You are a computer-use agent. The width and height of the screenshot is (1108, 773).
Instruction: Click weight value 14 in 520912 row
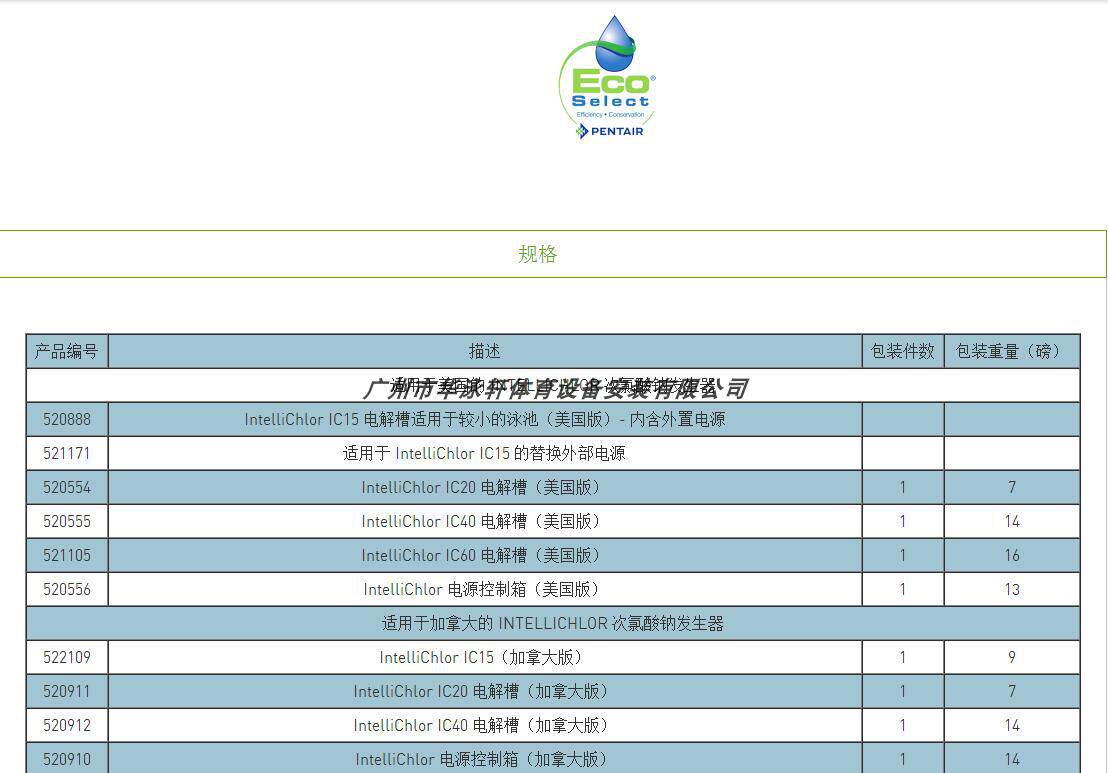click(x=1012, y=725)
